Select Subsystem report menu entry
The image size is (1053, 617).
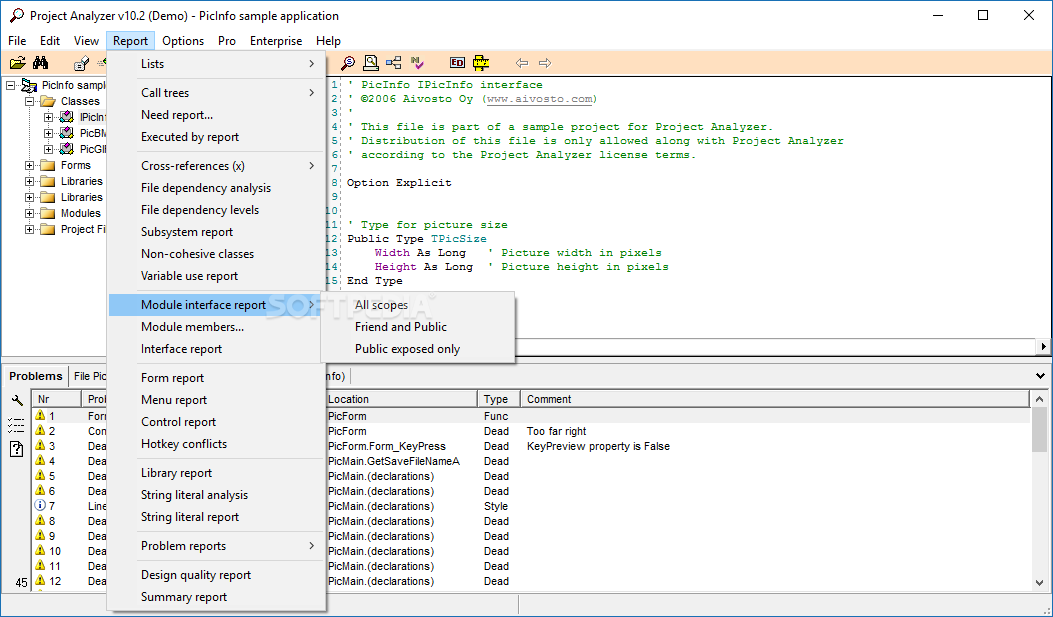coord(216,232)
